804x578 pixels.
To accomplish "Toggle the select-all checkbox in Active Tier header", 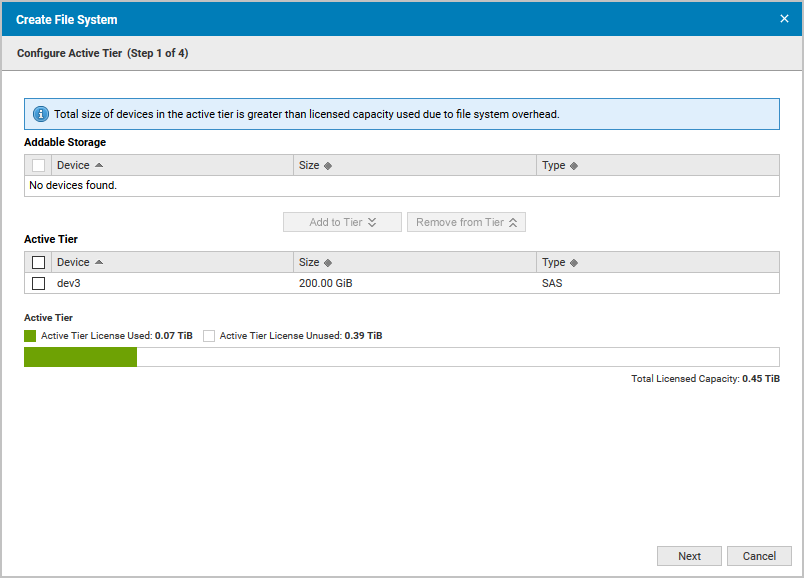I will 37,261.
